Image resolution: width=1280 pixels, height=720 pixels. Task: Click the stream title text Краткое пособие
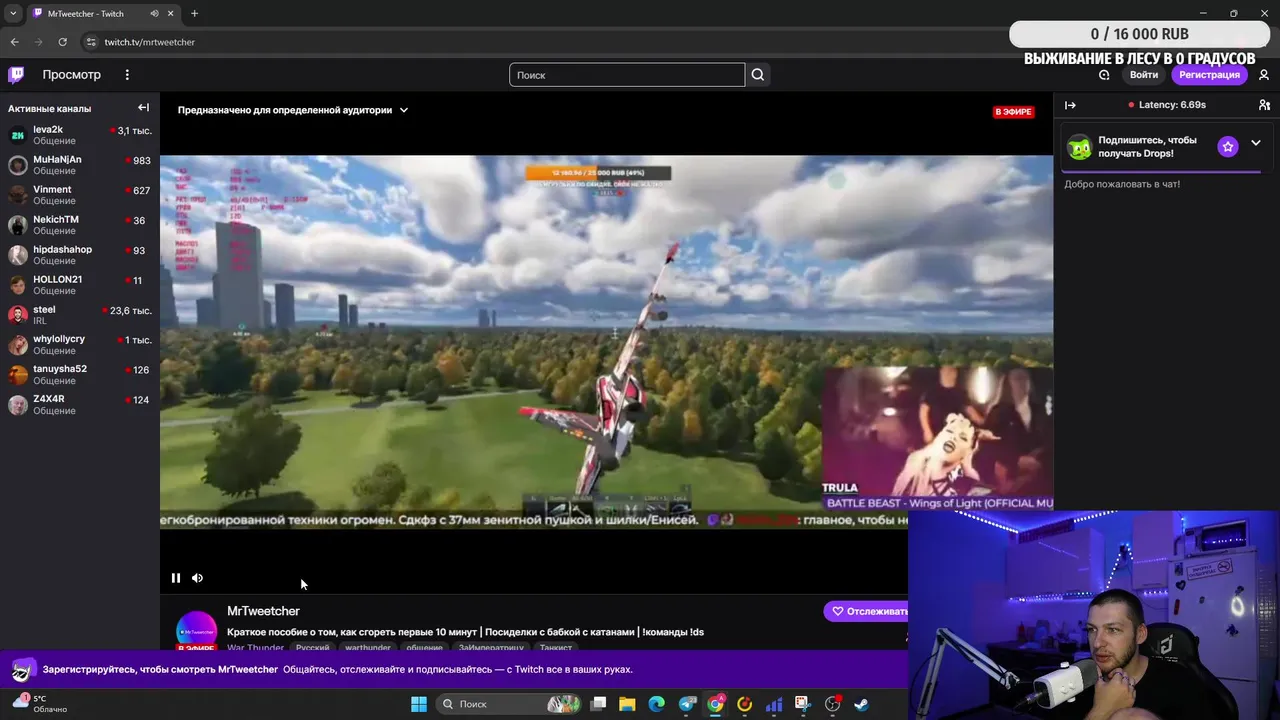[x=465, y=632]
